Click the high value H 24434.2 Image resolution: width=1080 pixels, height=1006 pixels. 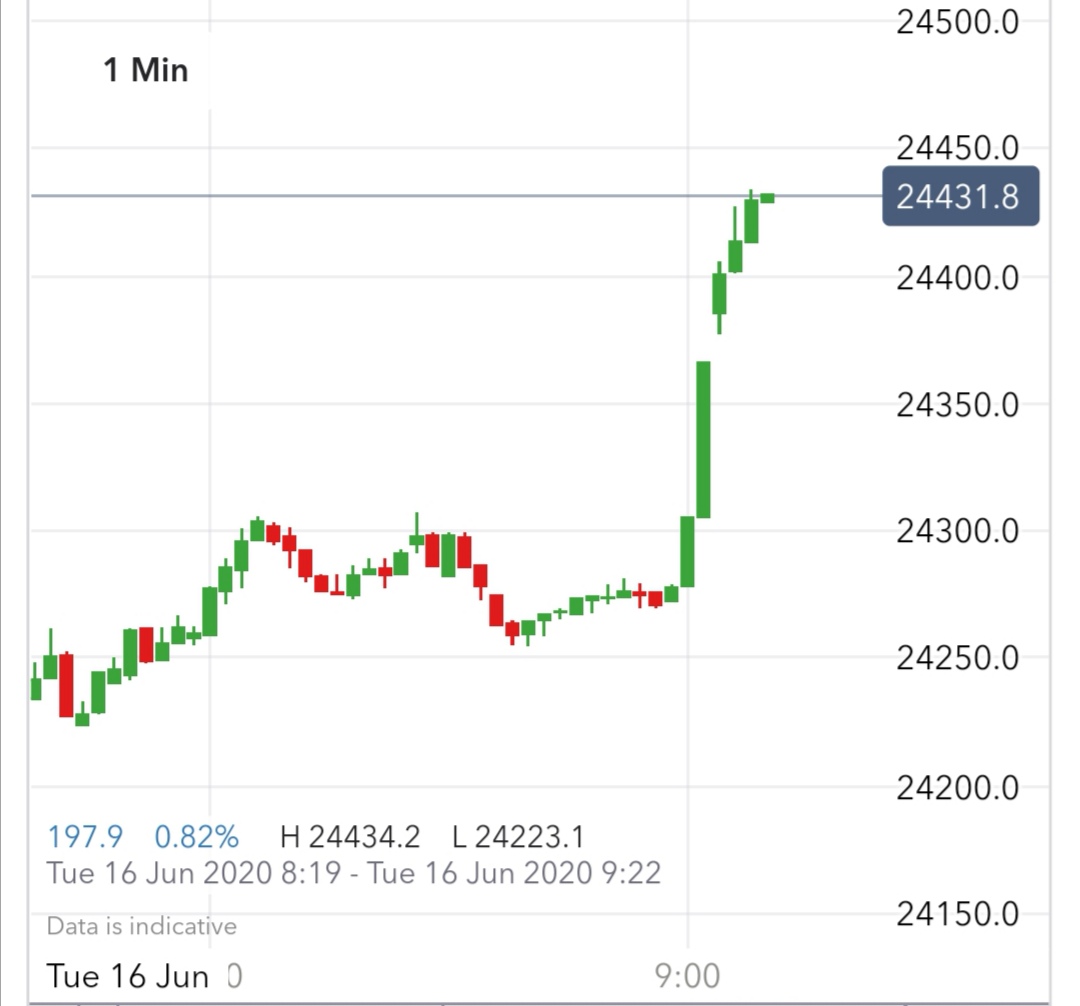click(351, 837)
